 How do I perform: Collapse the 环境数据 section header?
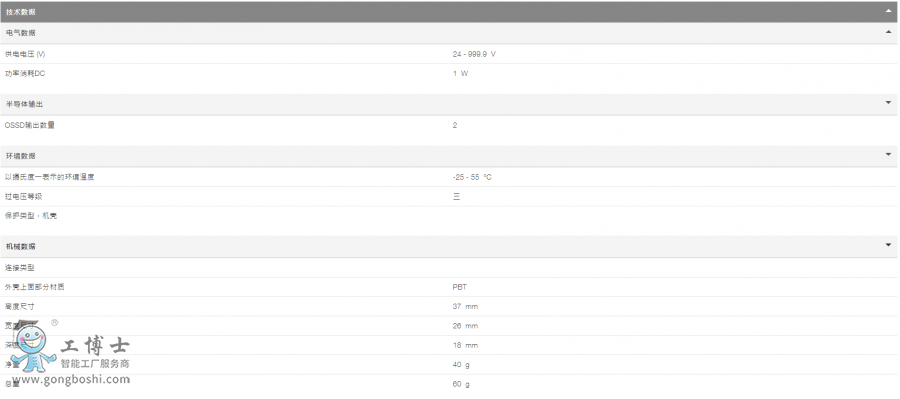[x=450, y=156]
